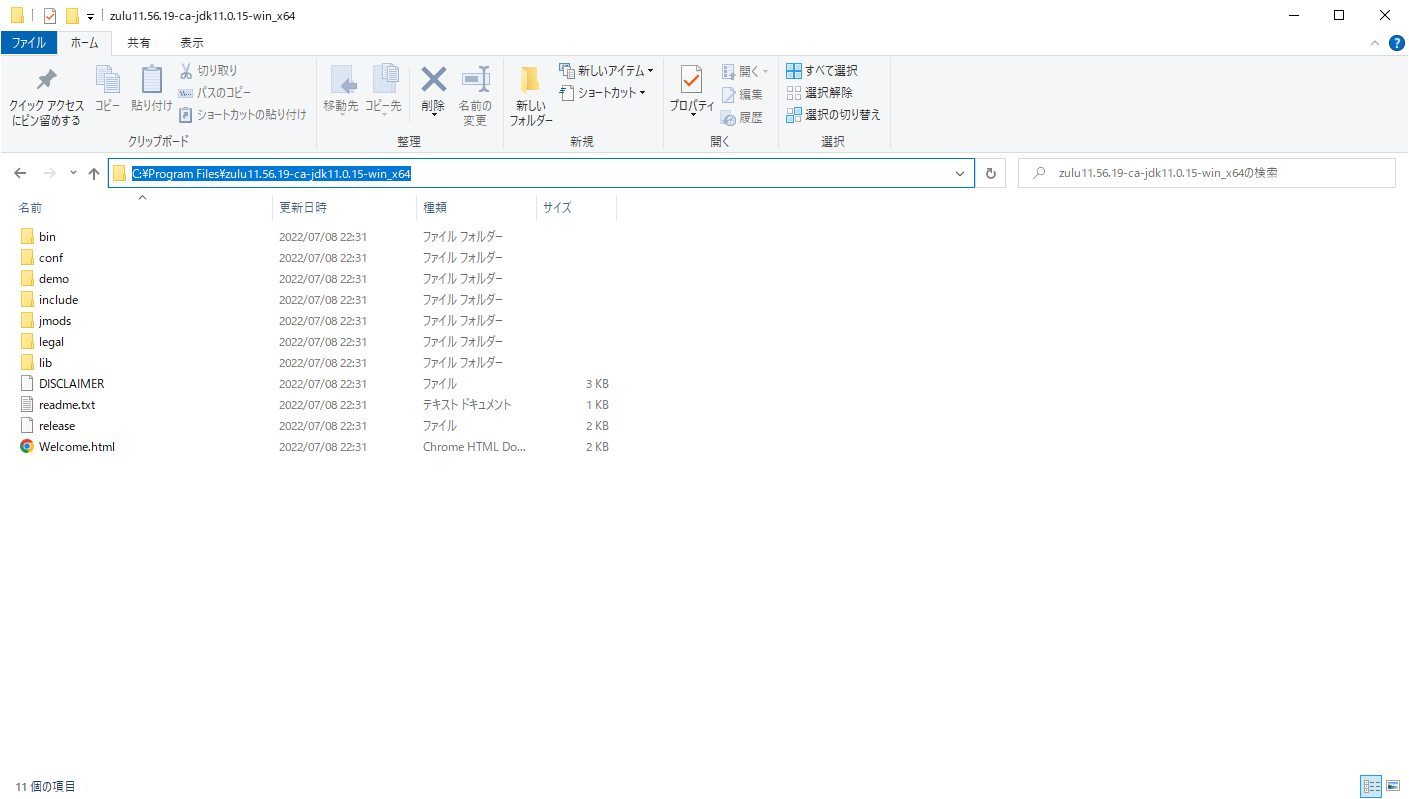The width and height of the screenshot is (1409, 799).
Task: Open the Customize Quick Access Toolbar dropdown
Action: pos(90,17)
